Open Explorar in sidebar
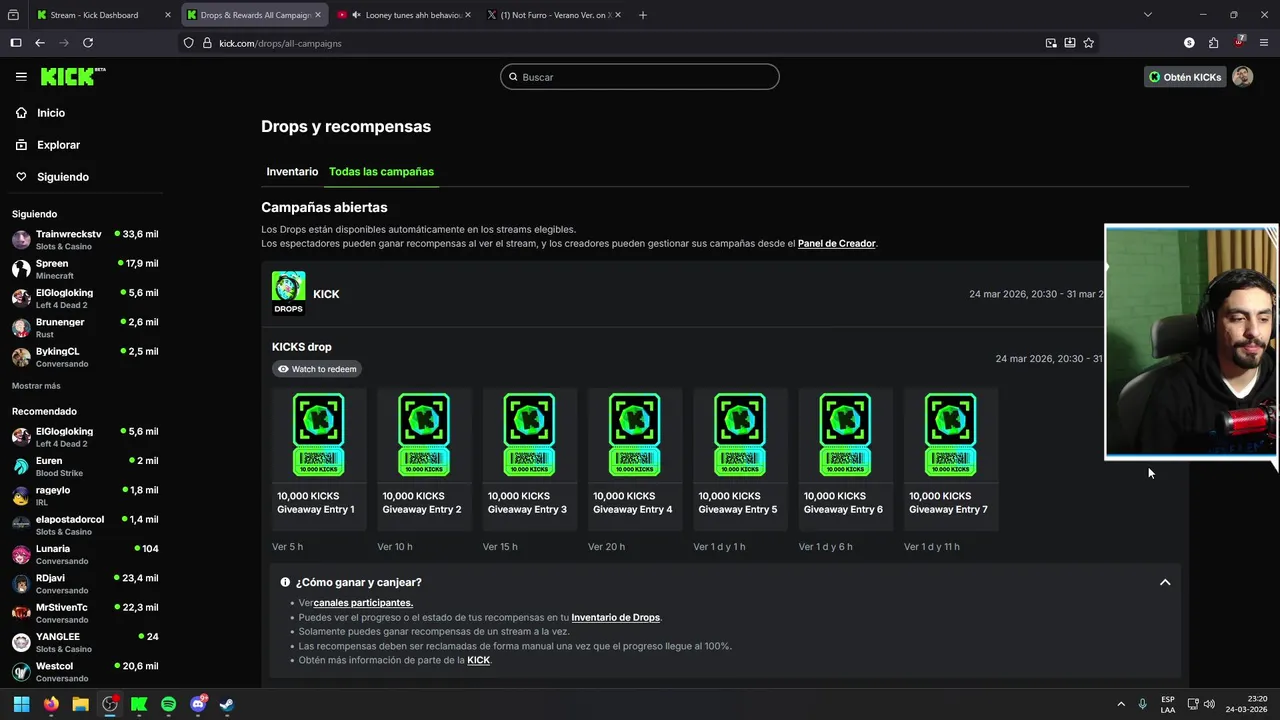The image size is (1280, 720). [58, 145]
